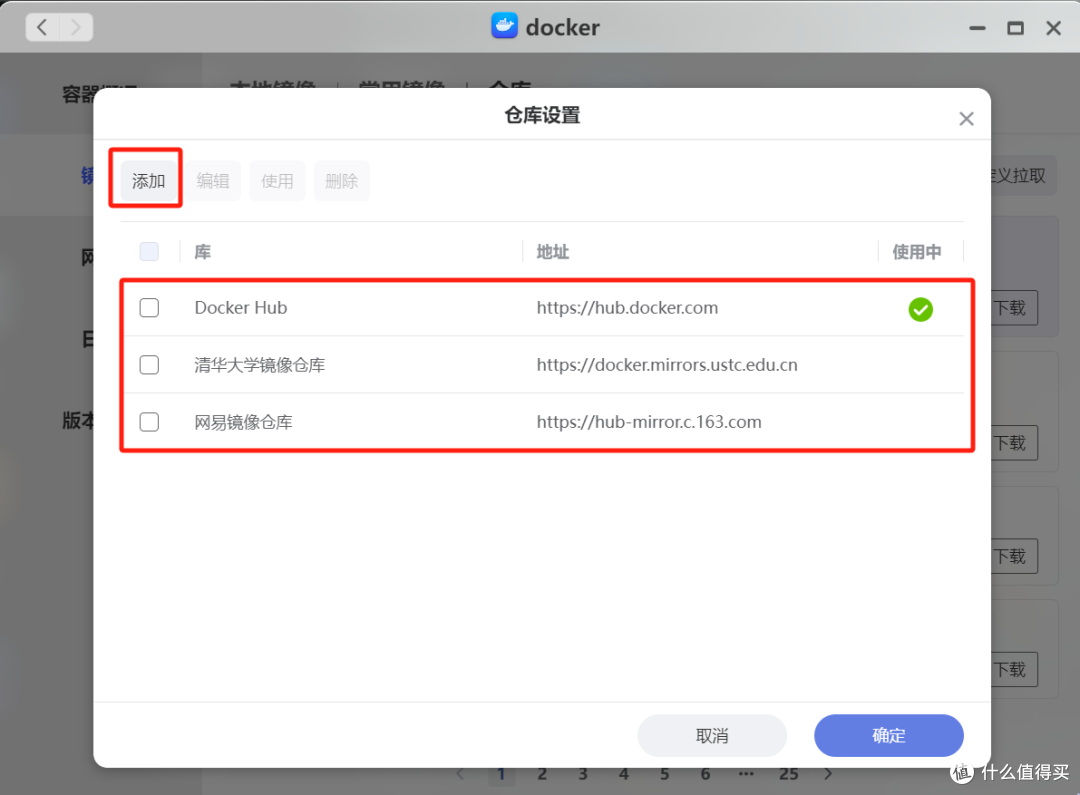Viewport: 1080px width, 795px height.
Task: Click the 地址 column header
Action: click(552, 251)
